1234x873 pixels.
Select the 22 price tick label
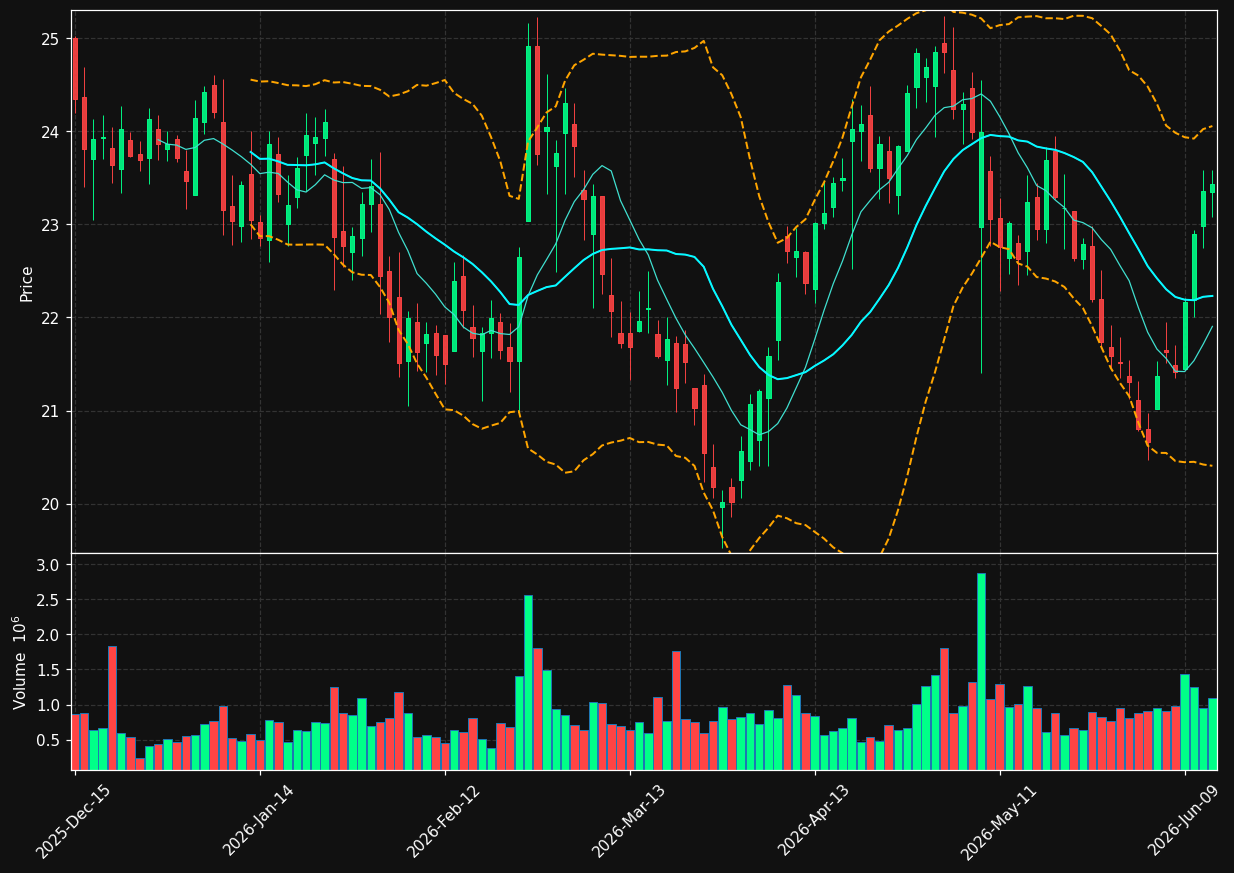pyautogui.click(x=50, y=318)
